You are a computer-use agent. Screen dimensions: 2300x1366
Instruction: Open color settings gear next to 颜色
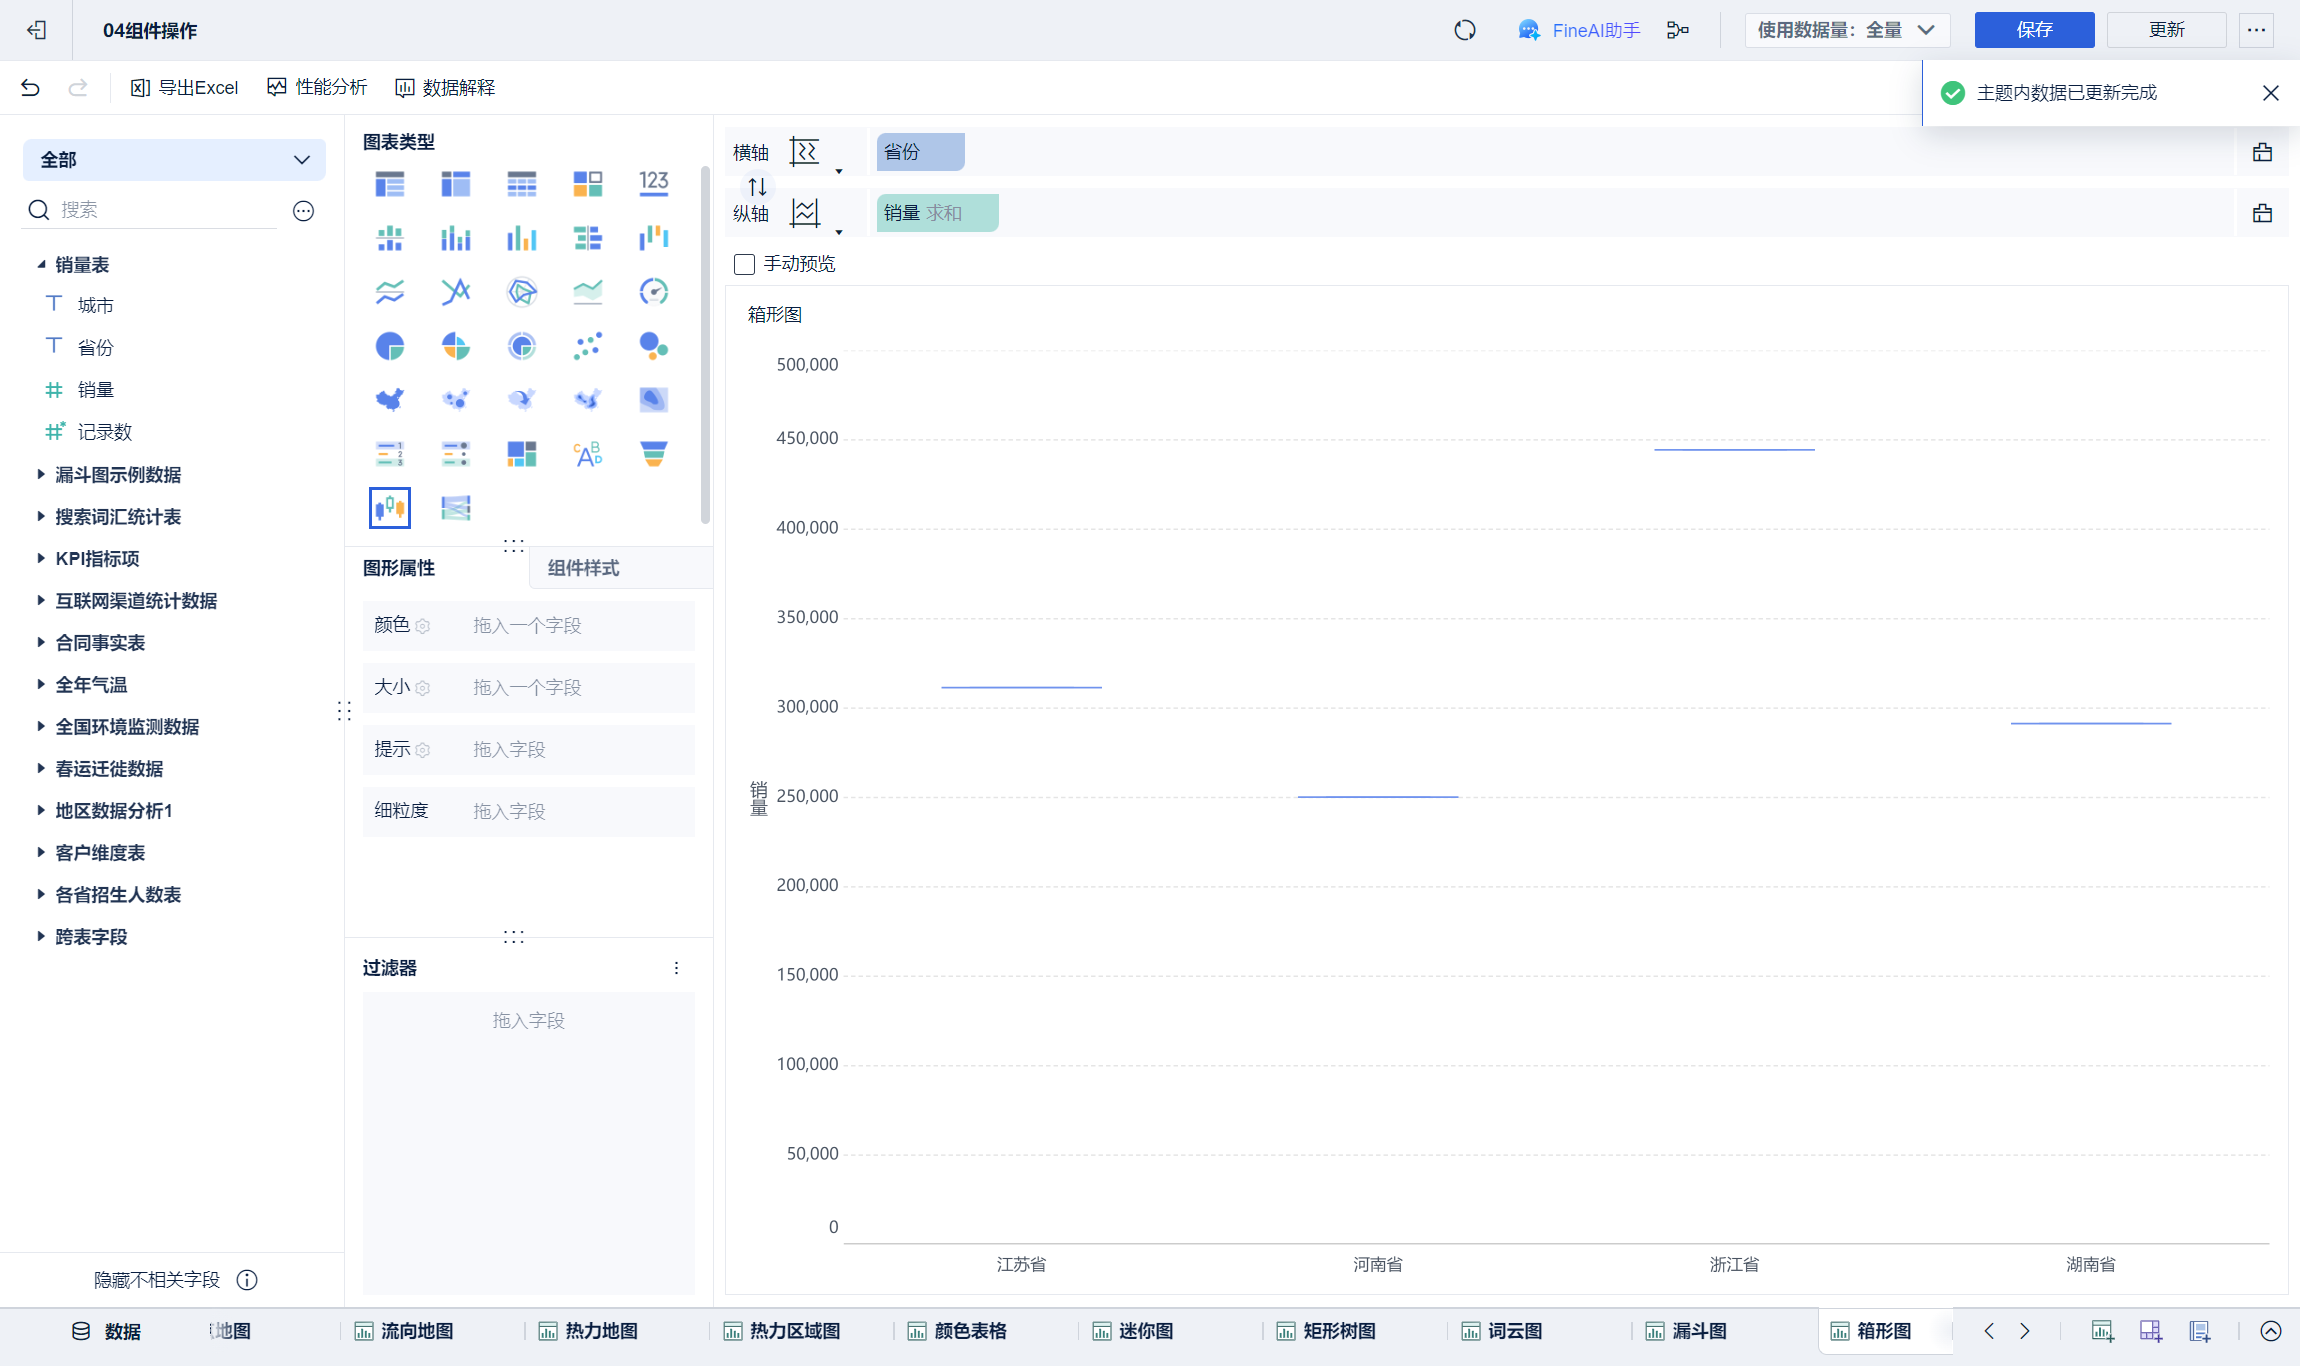[423, 626]
